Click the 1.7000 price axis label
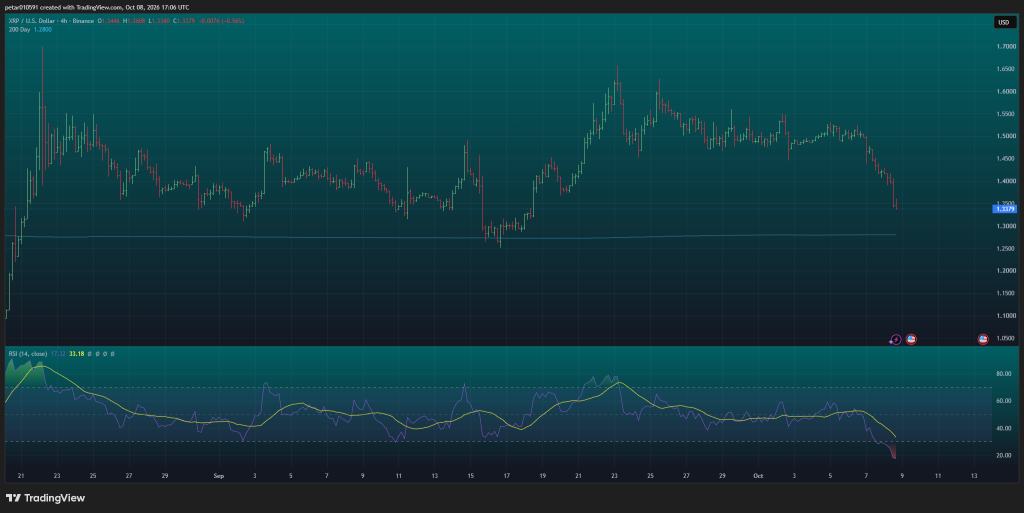This screenshot has width=1024, height=513. (x=1006, y=46)
